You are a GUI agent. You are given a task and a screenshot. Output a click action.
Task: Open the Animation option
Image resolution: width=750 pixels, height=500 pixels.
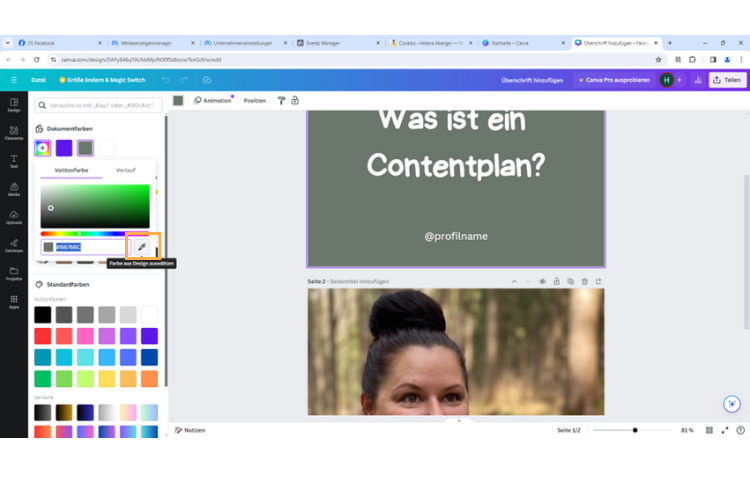[213, 100]
